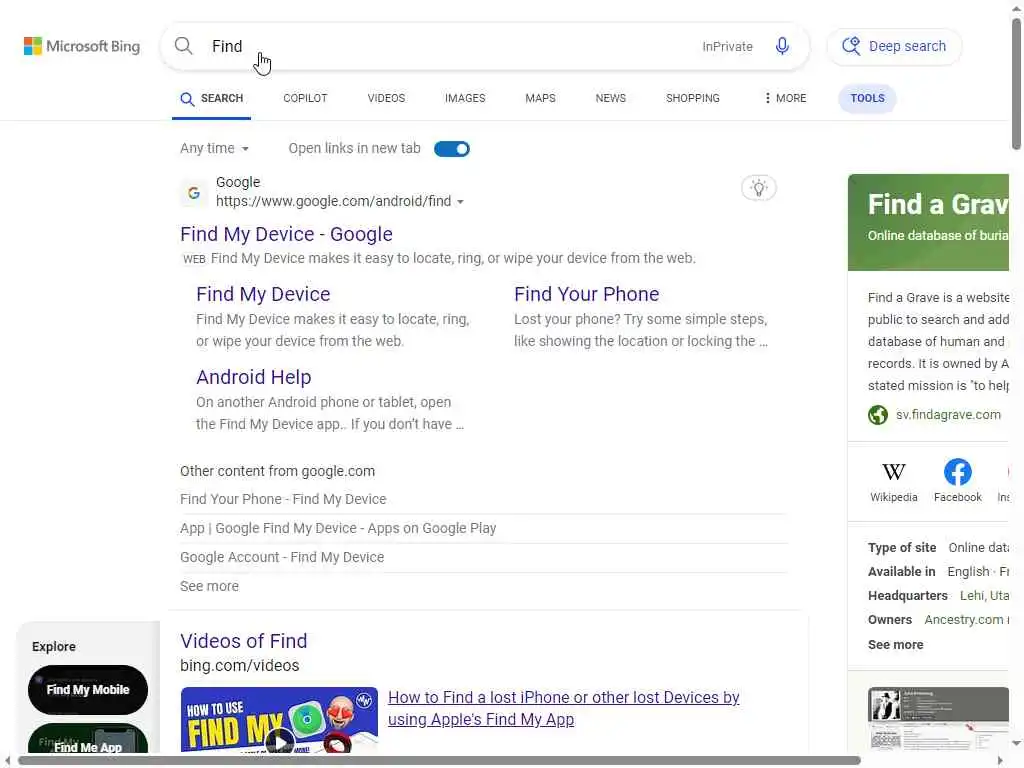Click the Ancestry.com owner link
The image size is (1024, 768).
click(x=966, y=620)
